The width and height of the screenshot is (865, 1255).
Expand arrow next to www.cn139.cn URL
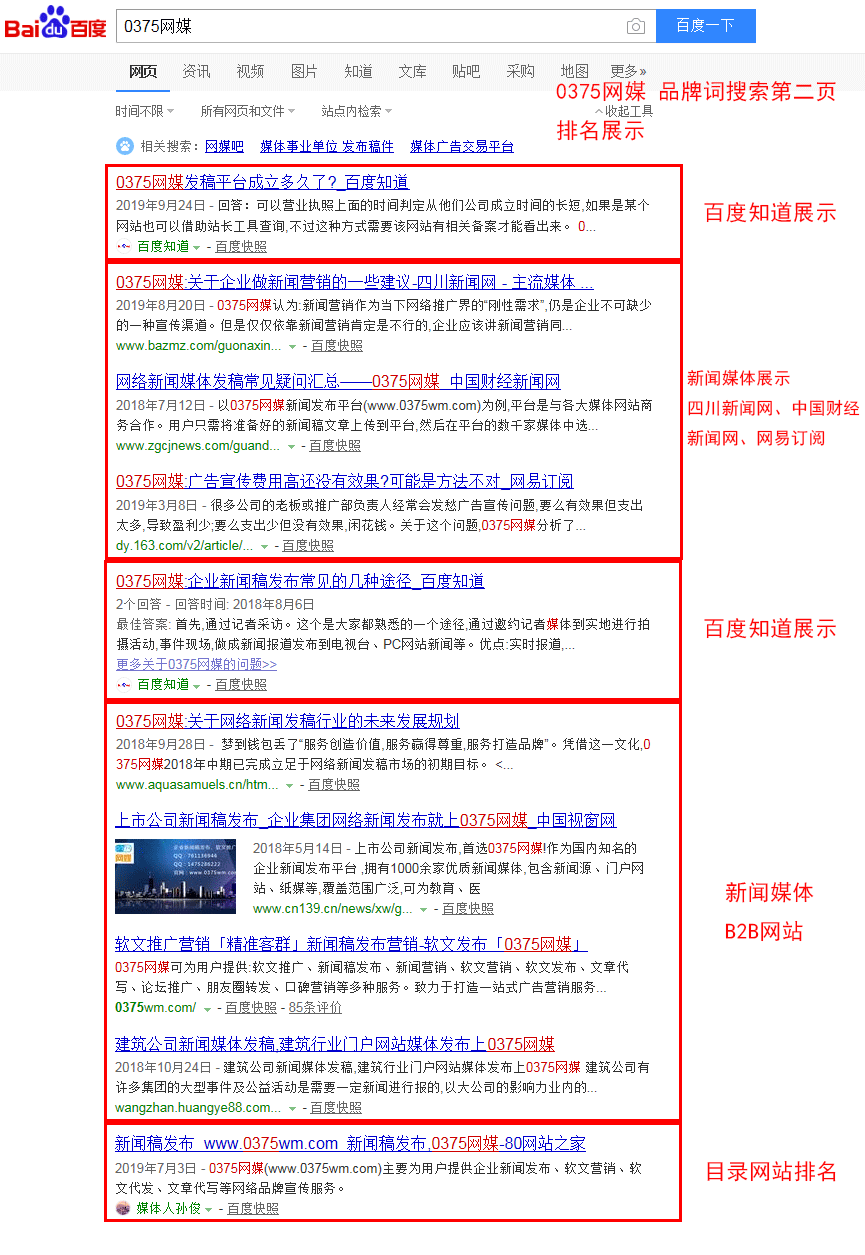pos(423,909)
